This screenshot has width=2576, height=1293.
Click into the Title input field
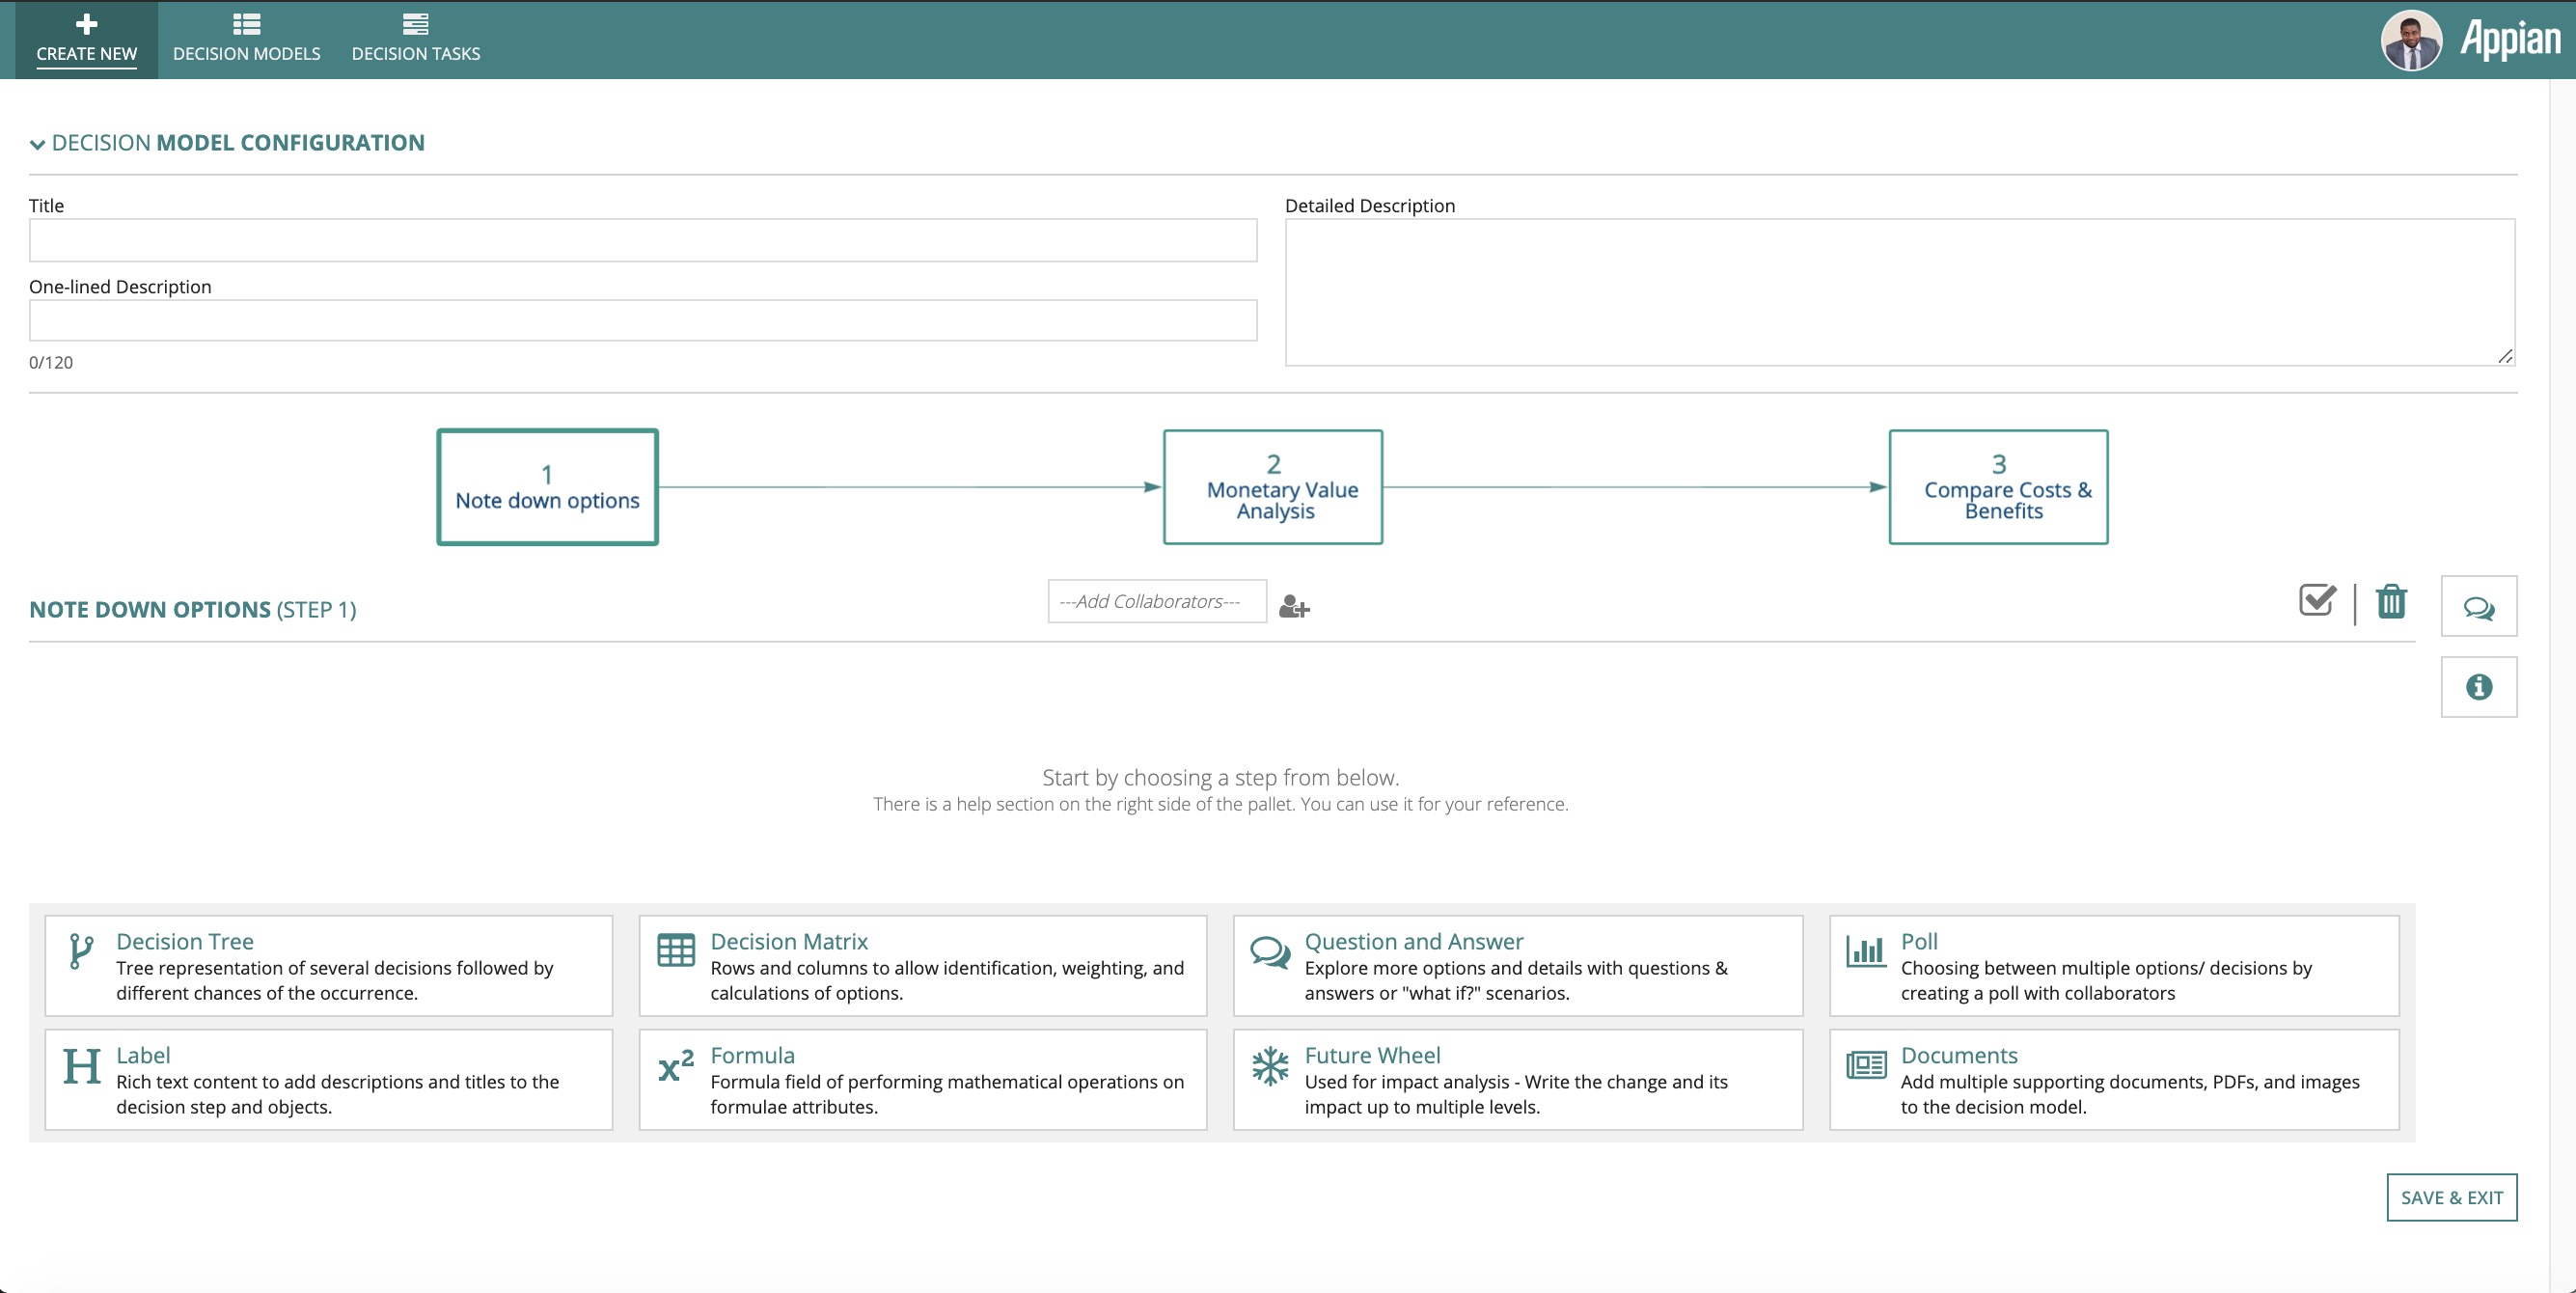(x=642, y=241)
